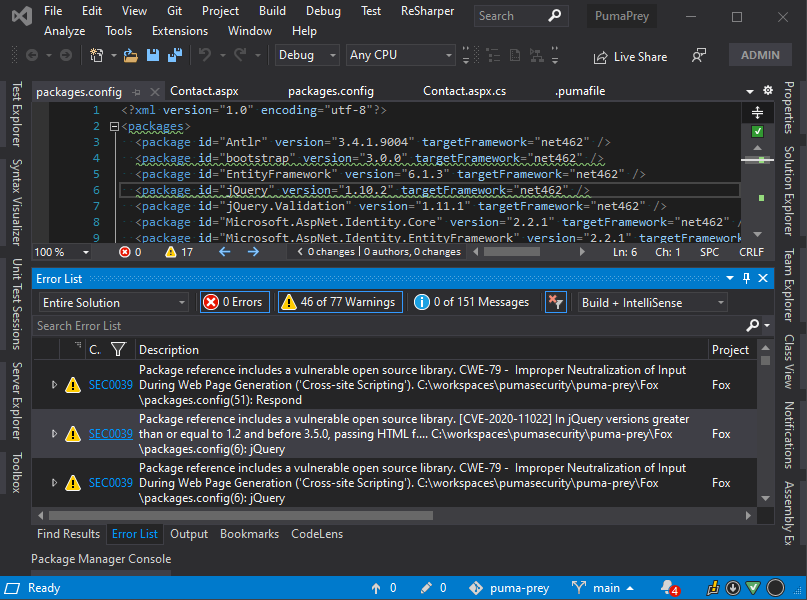The width and height of the screenshot is (807, 600).
Task: Click the Visual Studio logo icon
Action: pos(22,16)
